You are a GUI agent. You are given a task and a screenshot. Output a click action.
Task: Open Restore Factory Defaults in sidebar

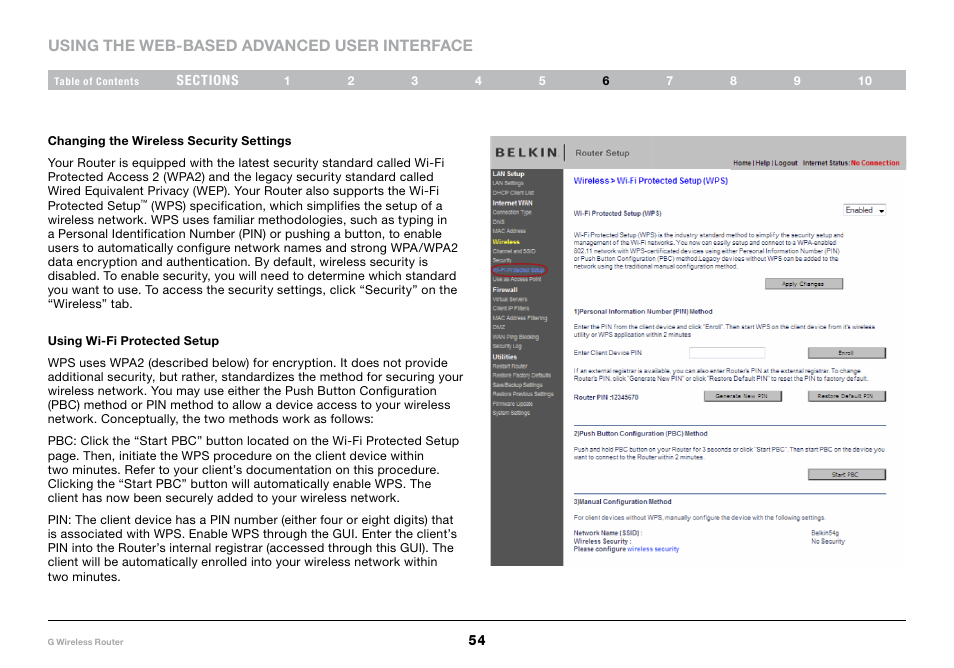[521, 375]
